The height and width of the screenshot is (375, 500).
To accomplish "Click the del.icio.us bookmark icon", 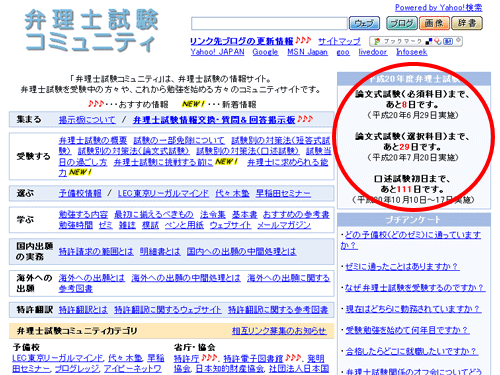I will tap(429, 41).
